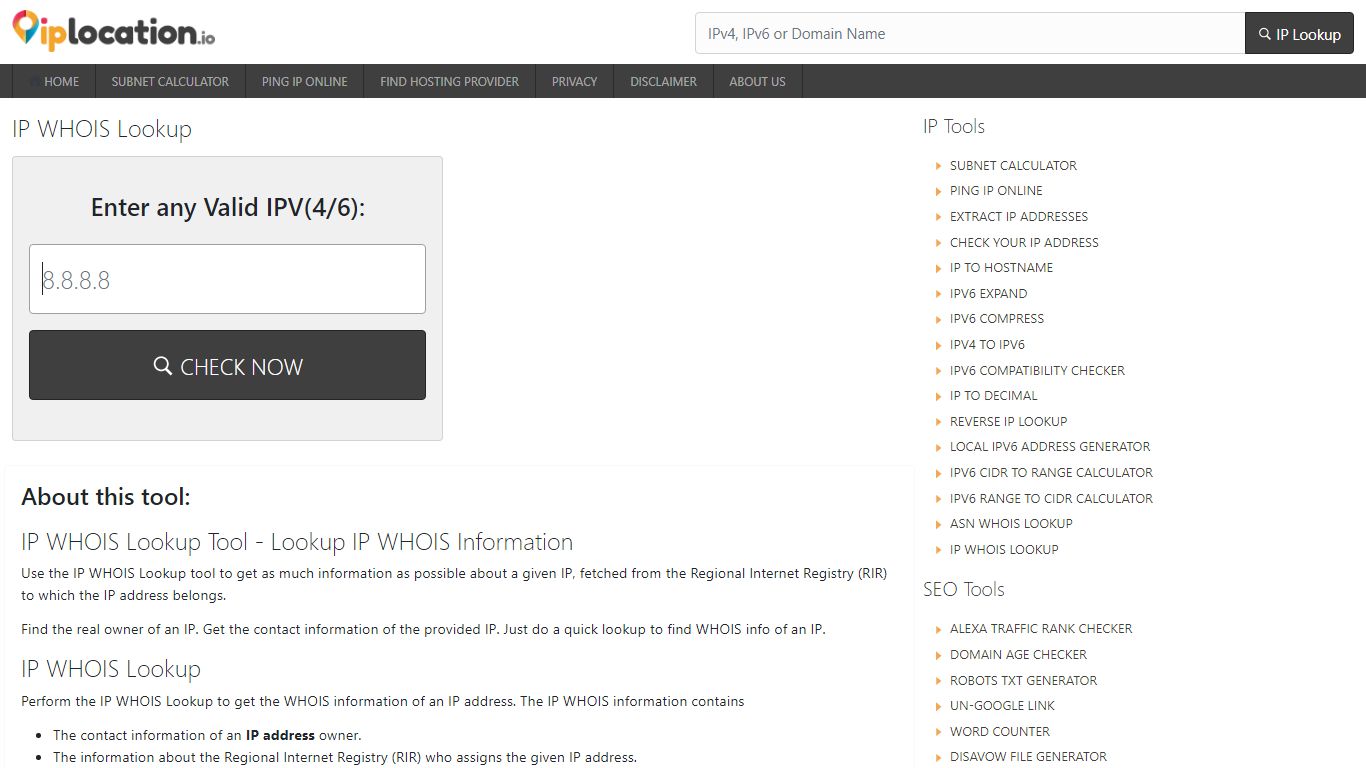Open SUBNET CALCULATOR in the navigation bar
Image resolution: width=1366 pixels, height=768 pixels.
[x=170, y=81]
